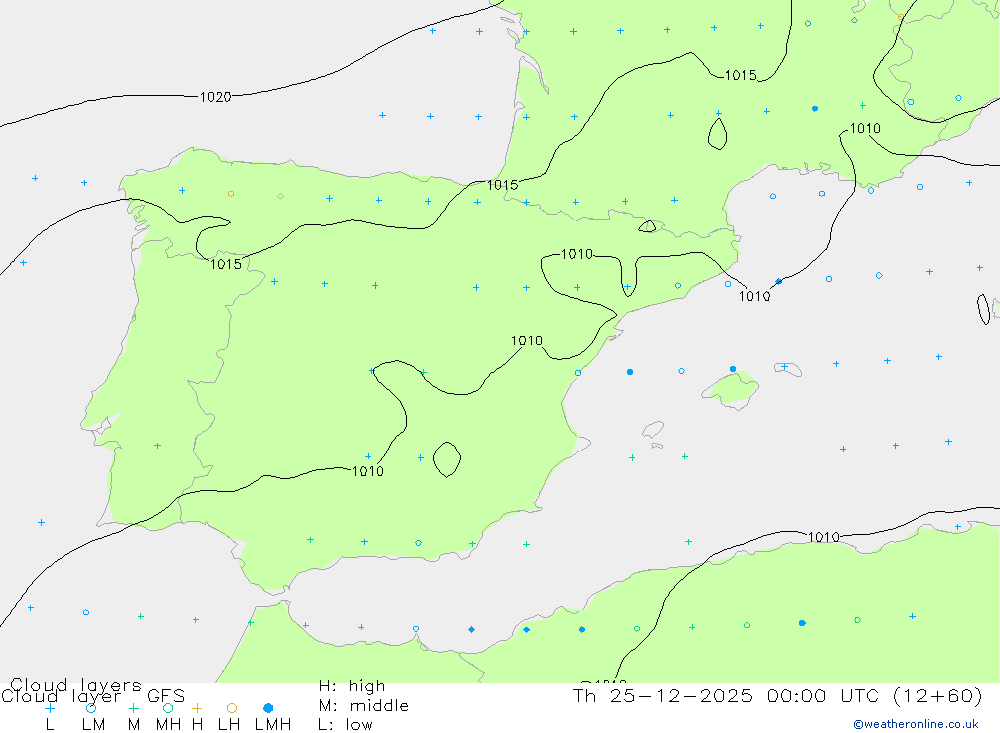Click the green circle legend symbol above MH
This screenshot has height=733, width=1000.
coord(168,708)
